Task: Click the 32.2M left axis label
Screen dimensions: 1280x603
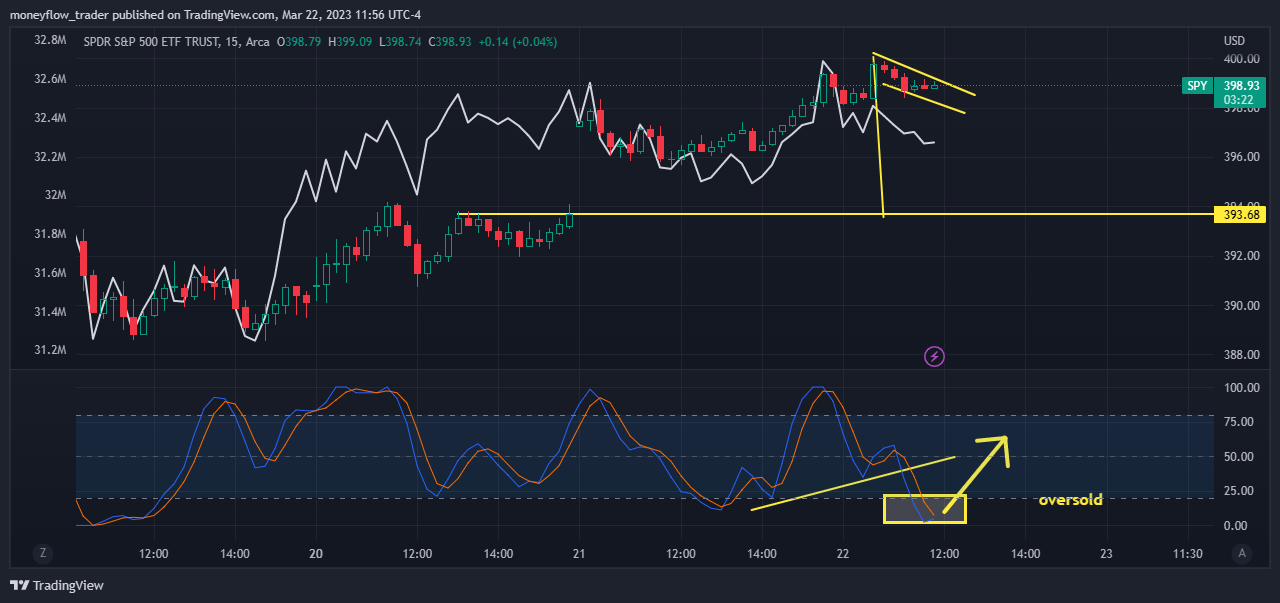Action: click(50, 157)
